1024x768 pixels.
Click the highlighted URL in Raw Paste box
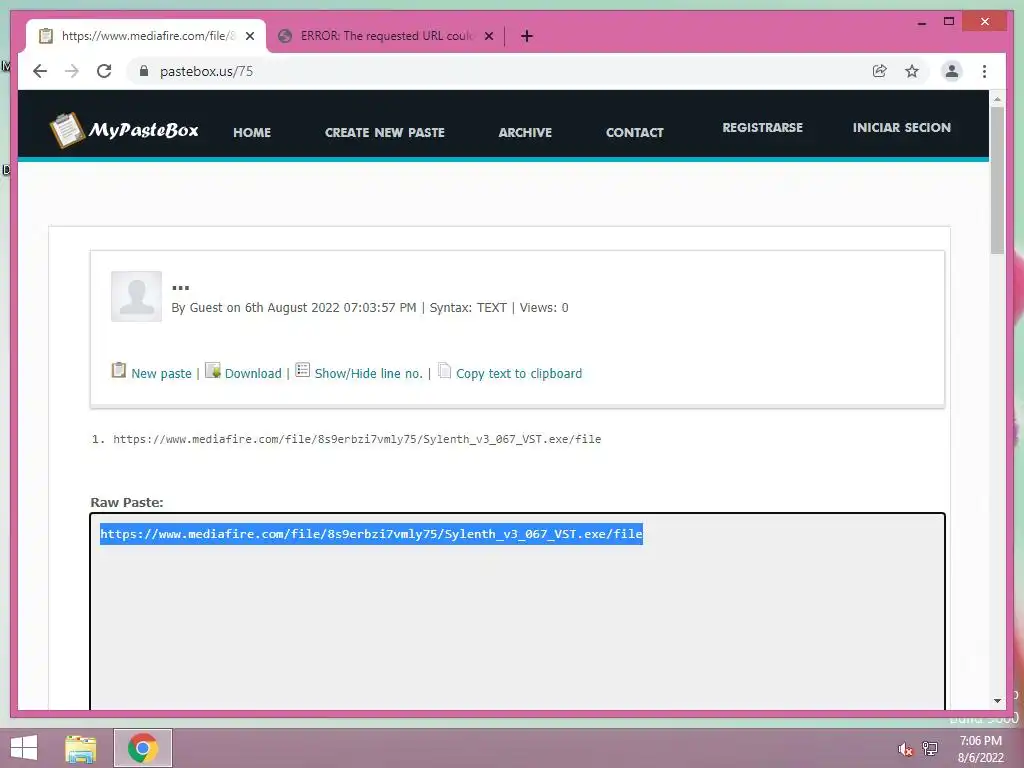(x=371, y=534)
